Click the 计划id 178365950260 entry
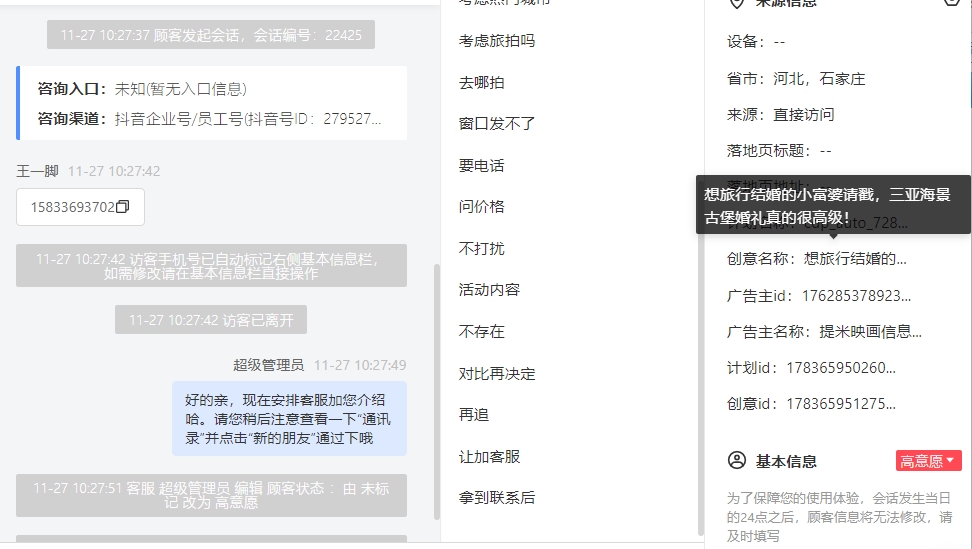 (x=811, y=367)
